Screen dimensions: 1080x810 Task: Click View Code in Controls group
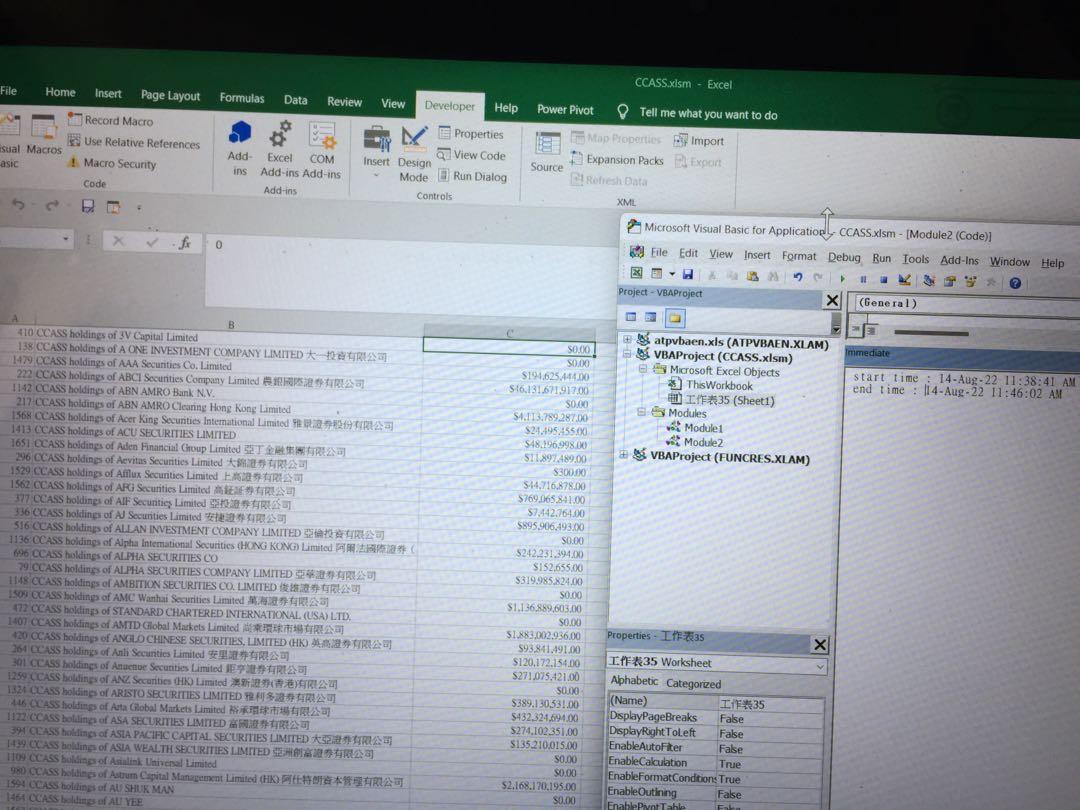coord(472,155)
